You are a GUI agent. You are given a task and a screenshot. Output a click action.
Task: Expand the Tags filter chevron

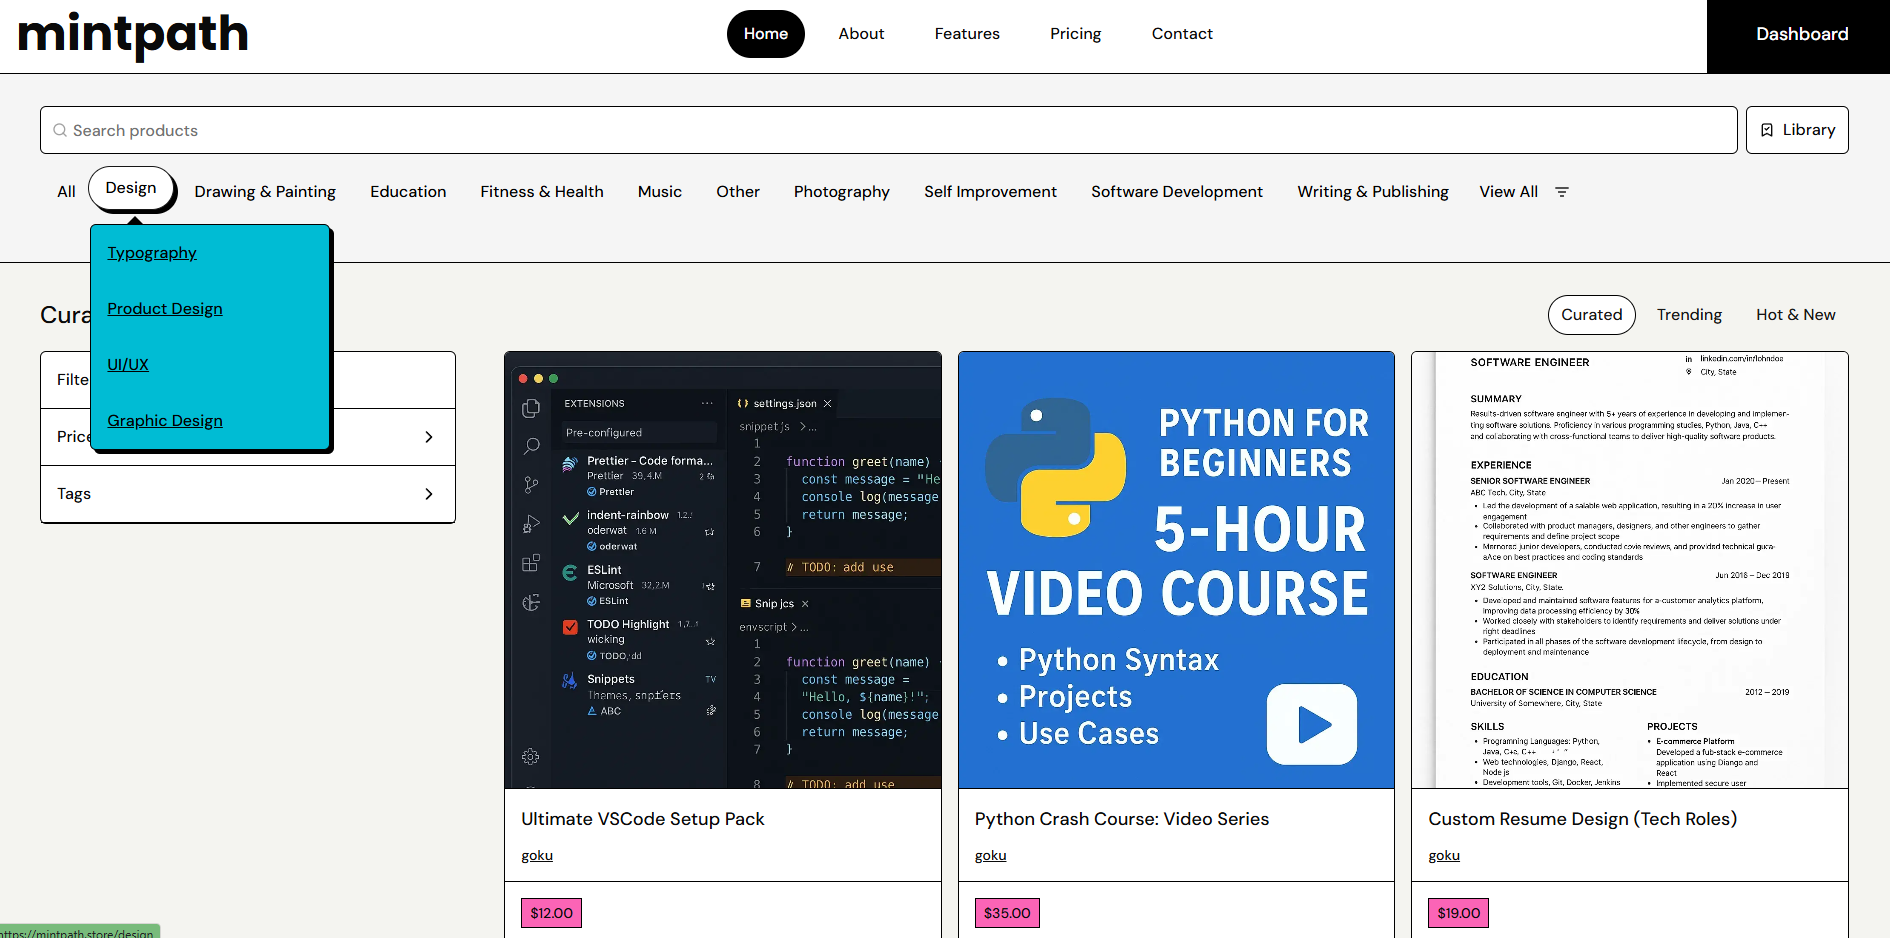429,494
